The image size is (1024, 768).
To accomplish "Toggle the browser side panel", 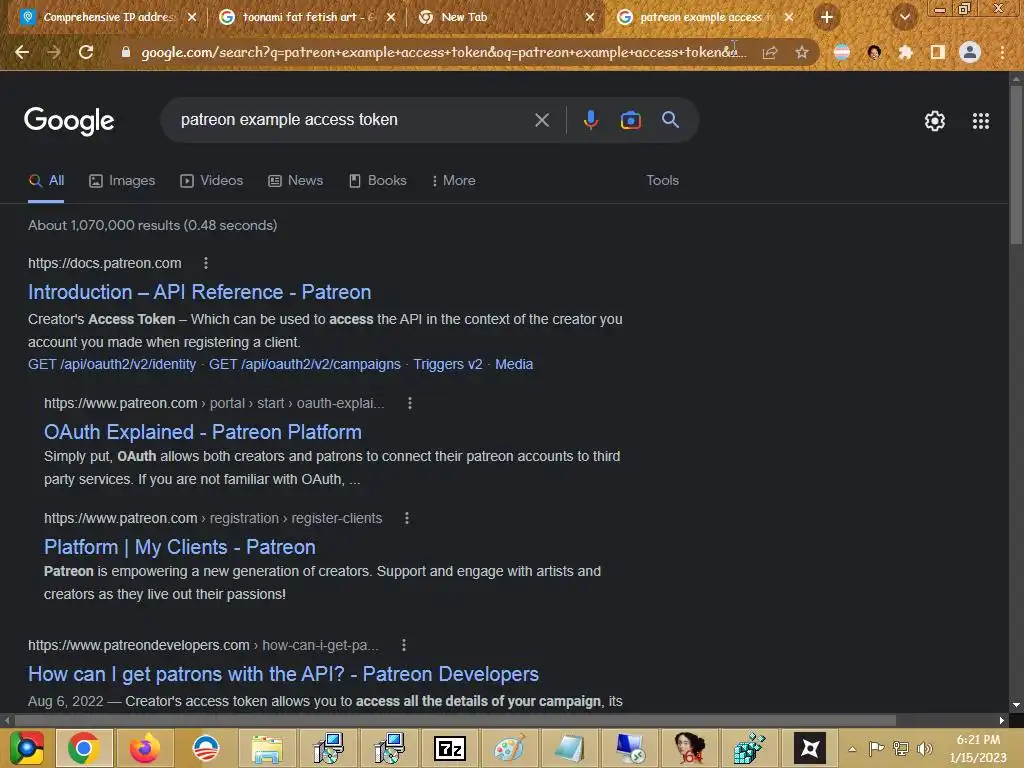I will tap(938, 52).
